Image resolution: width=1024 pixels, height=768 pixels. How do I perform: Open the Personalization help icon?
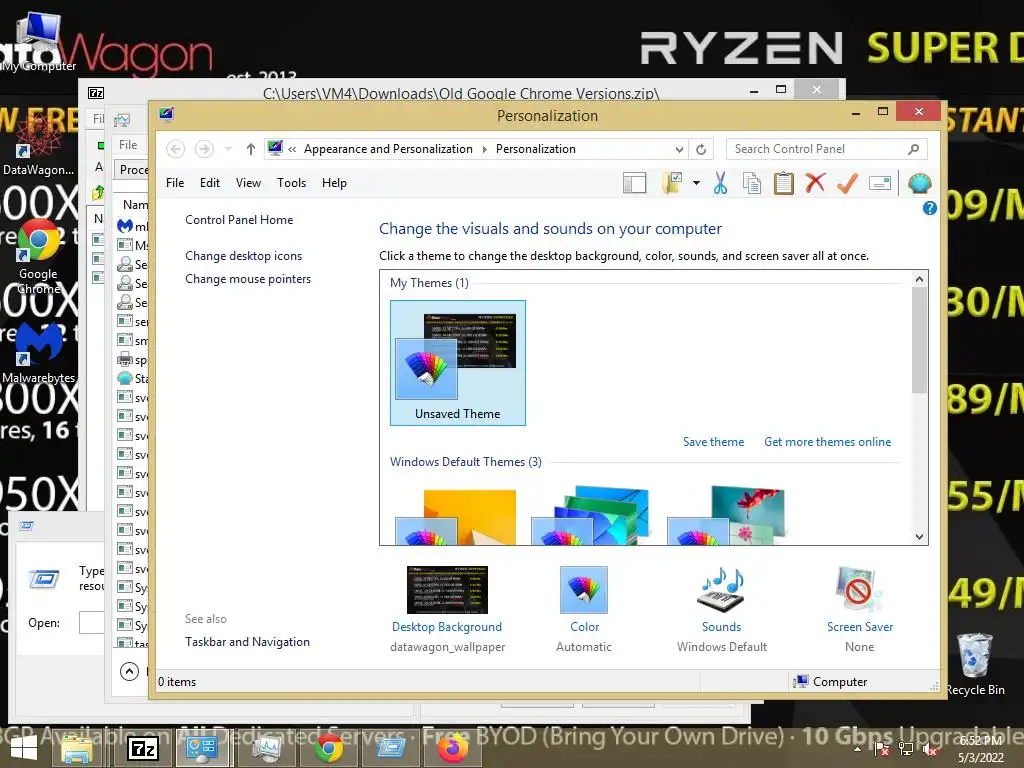point(929,208)
